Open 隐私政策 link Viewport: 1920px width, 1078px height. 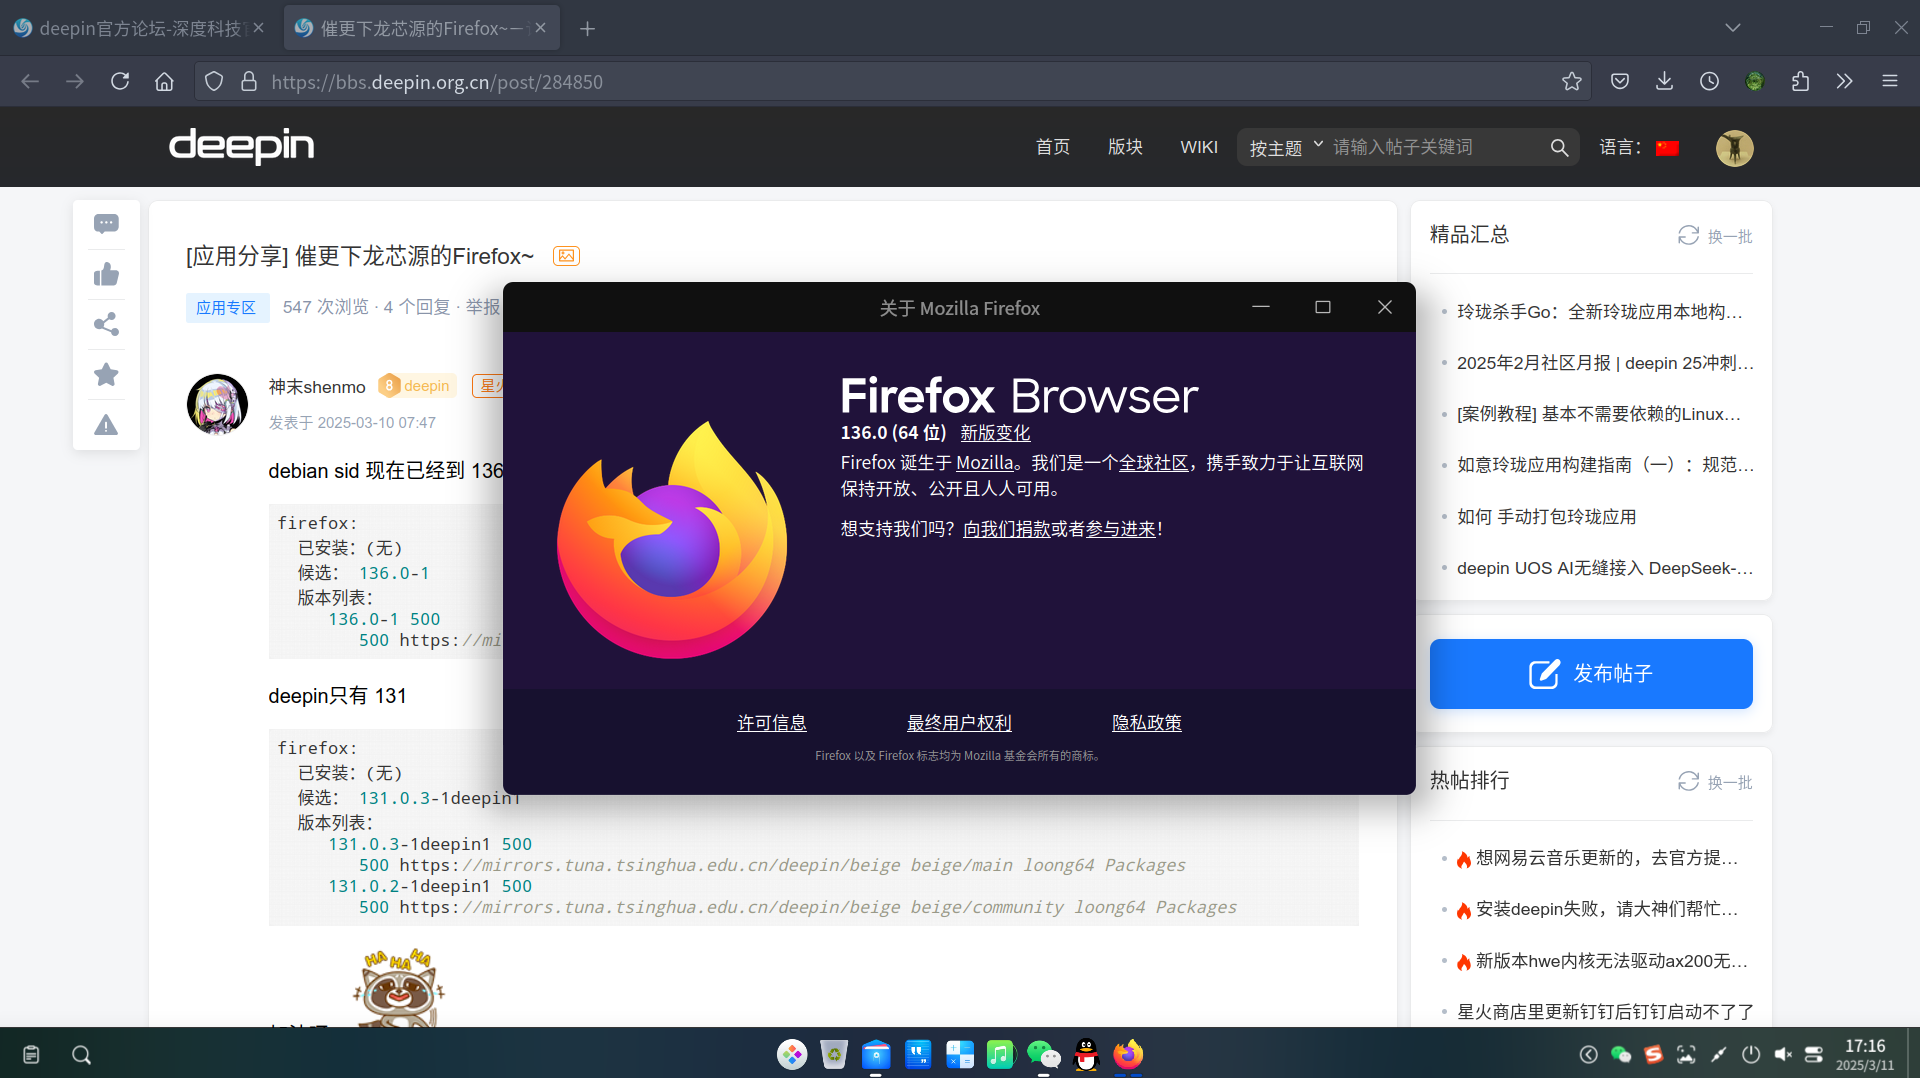(1147, 723)
